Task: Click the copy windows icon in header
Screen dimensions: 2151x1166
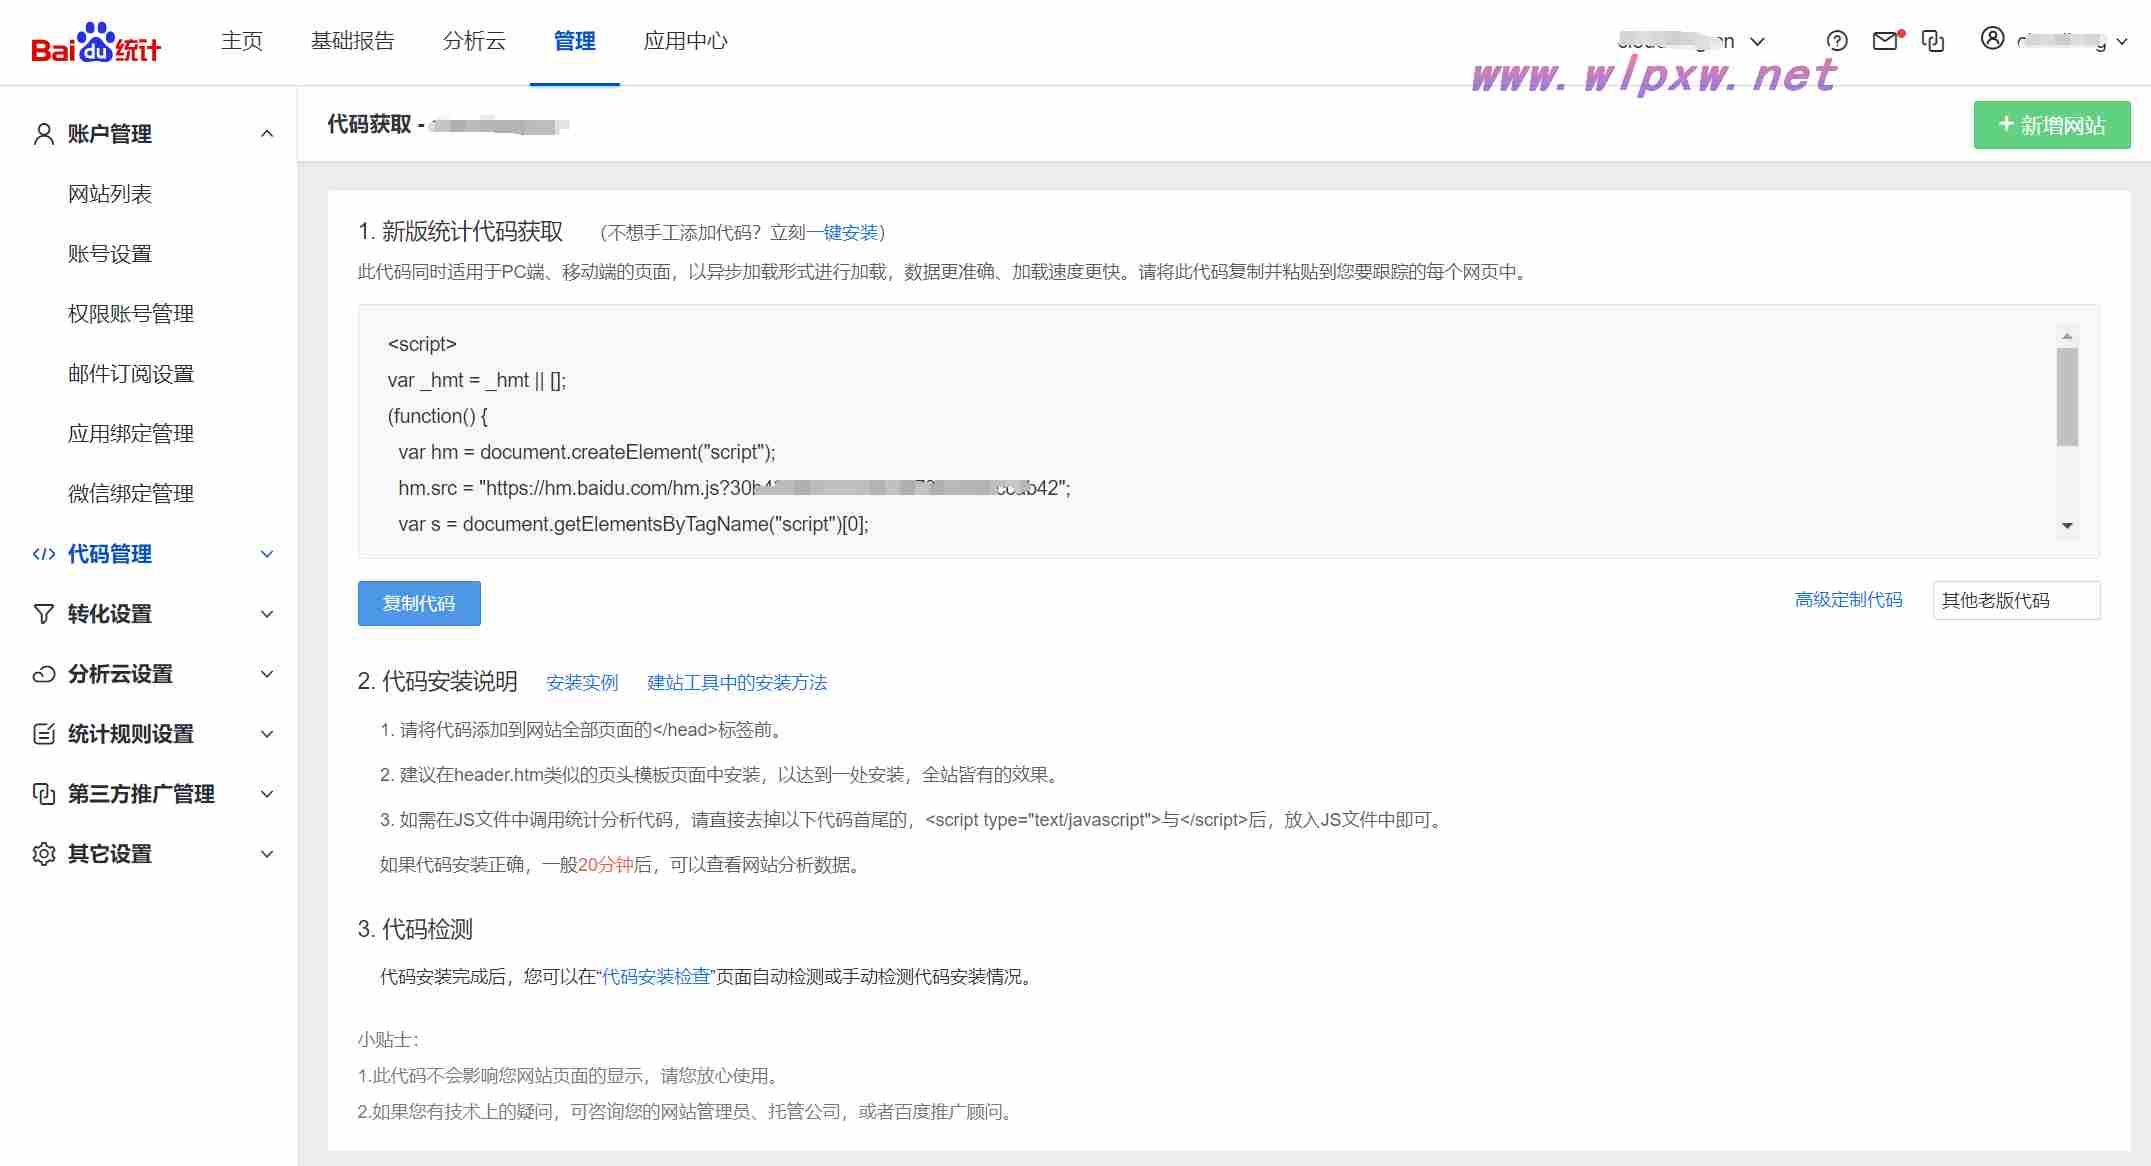Action: [1934, 41]
